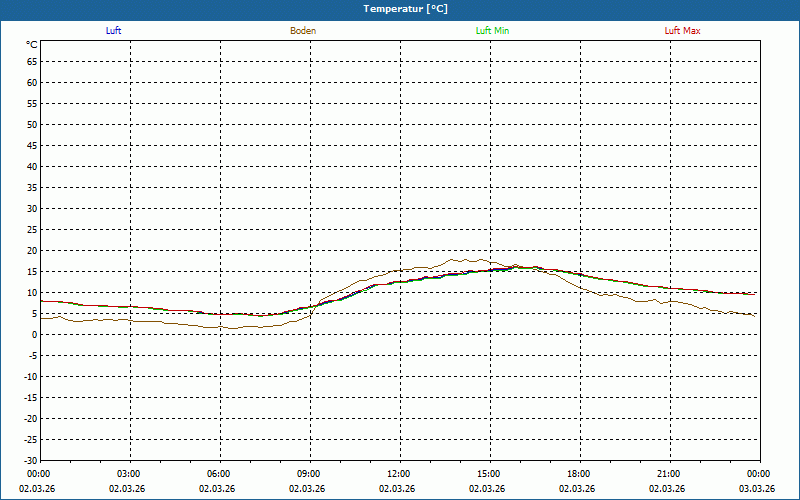This screenshot has width=800, height=500.
Task: Click the °C axis unit label
Action: coord(32,45)
